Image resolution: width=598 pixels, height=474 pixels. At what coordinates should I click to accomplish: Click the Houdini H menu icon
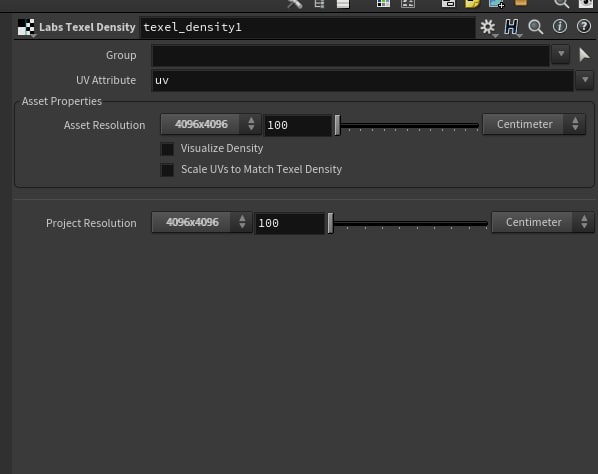point(511,27)
